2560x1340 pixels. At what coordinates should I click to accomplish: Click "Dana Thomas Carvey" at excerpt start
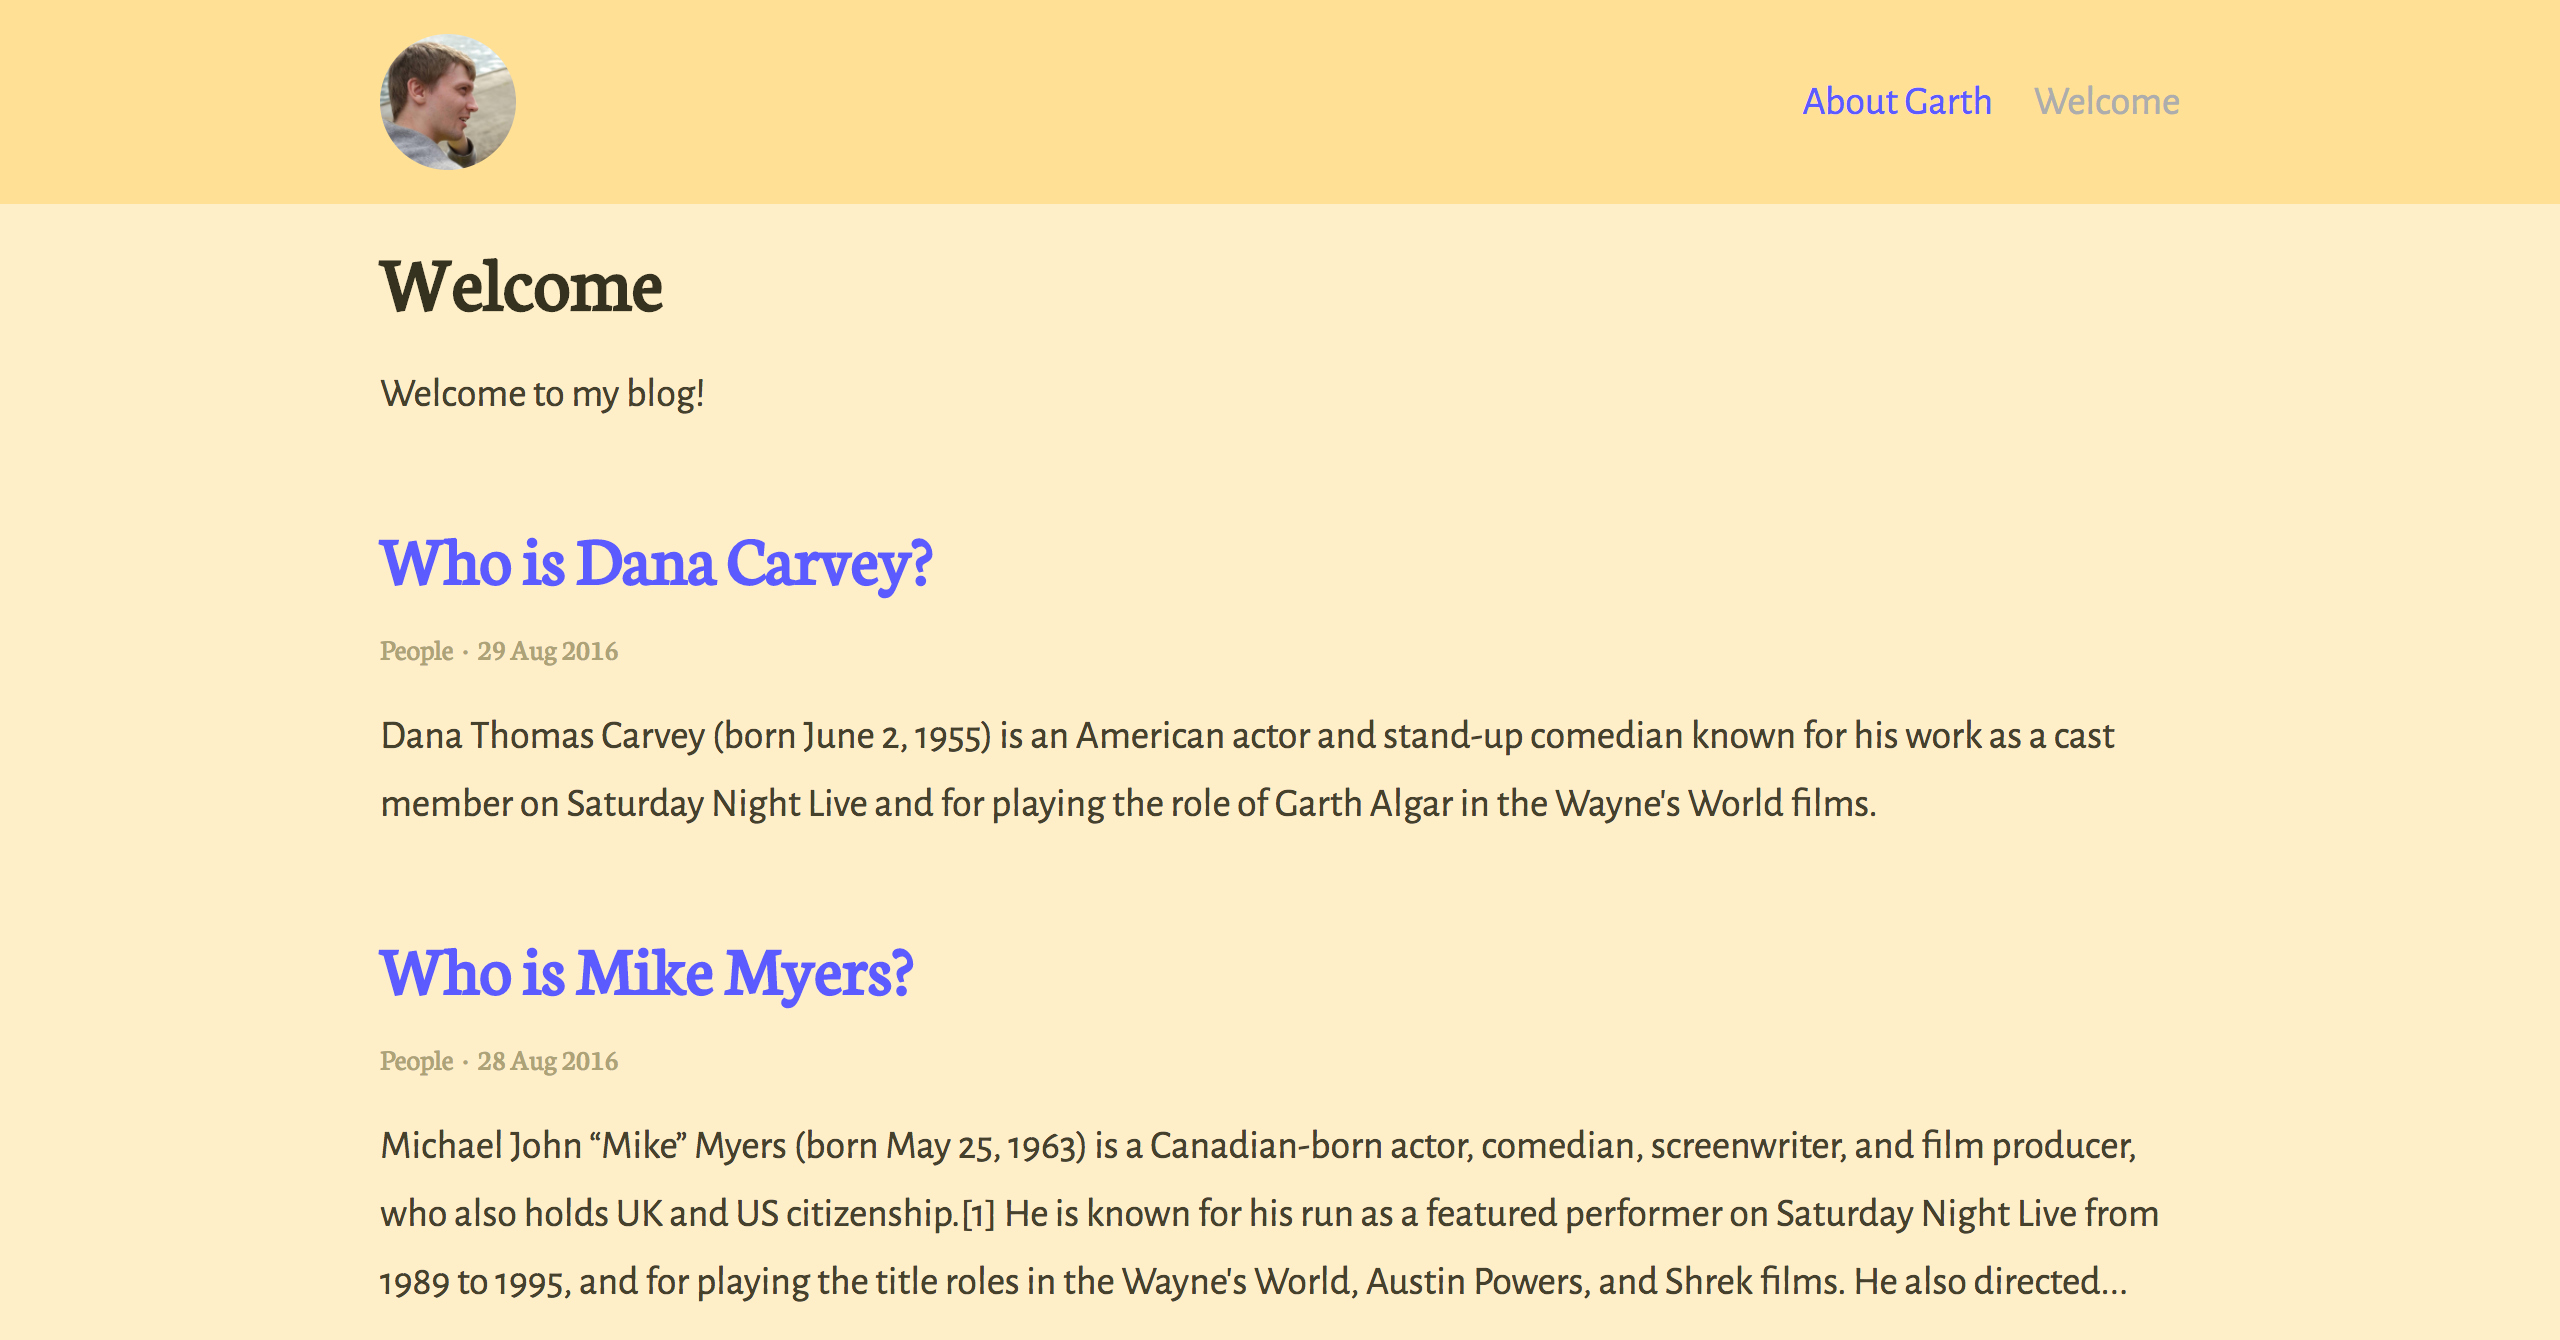point(542,736)
